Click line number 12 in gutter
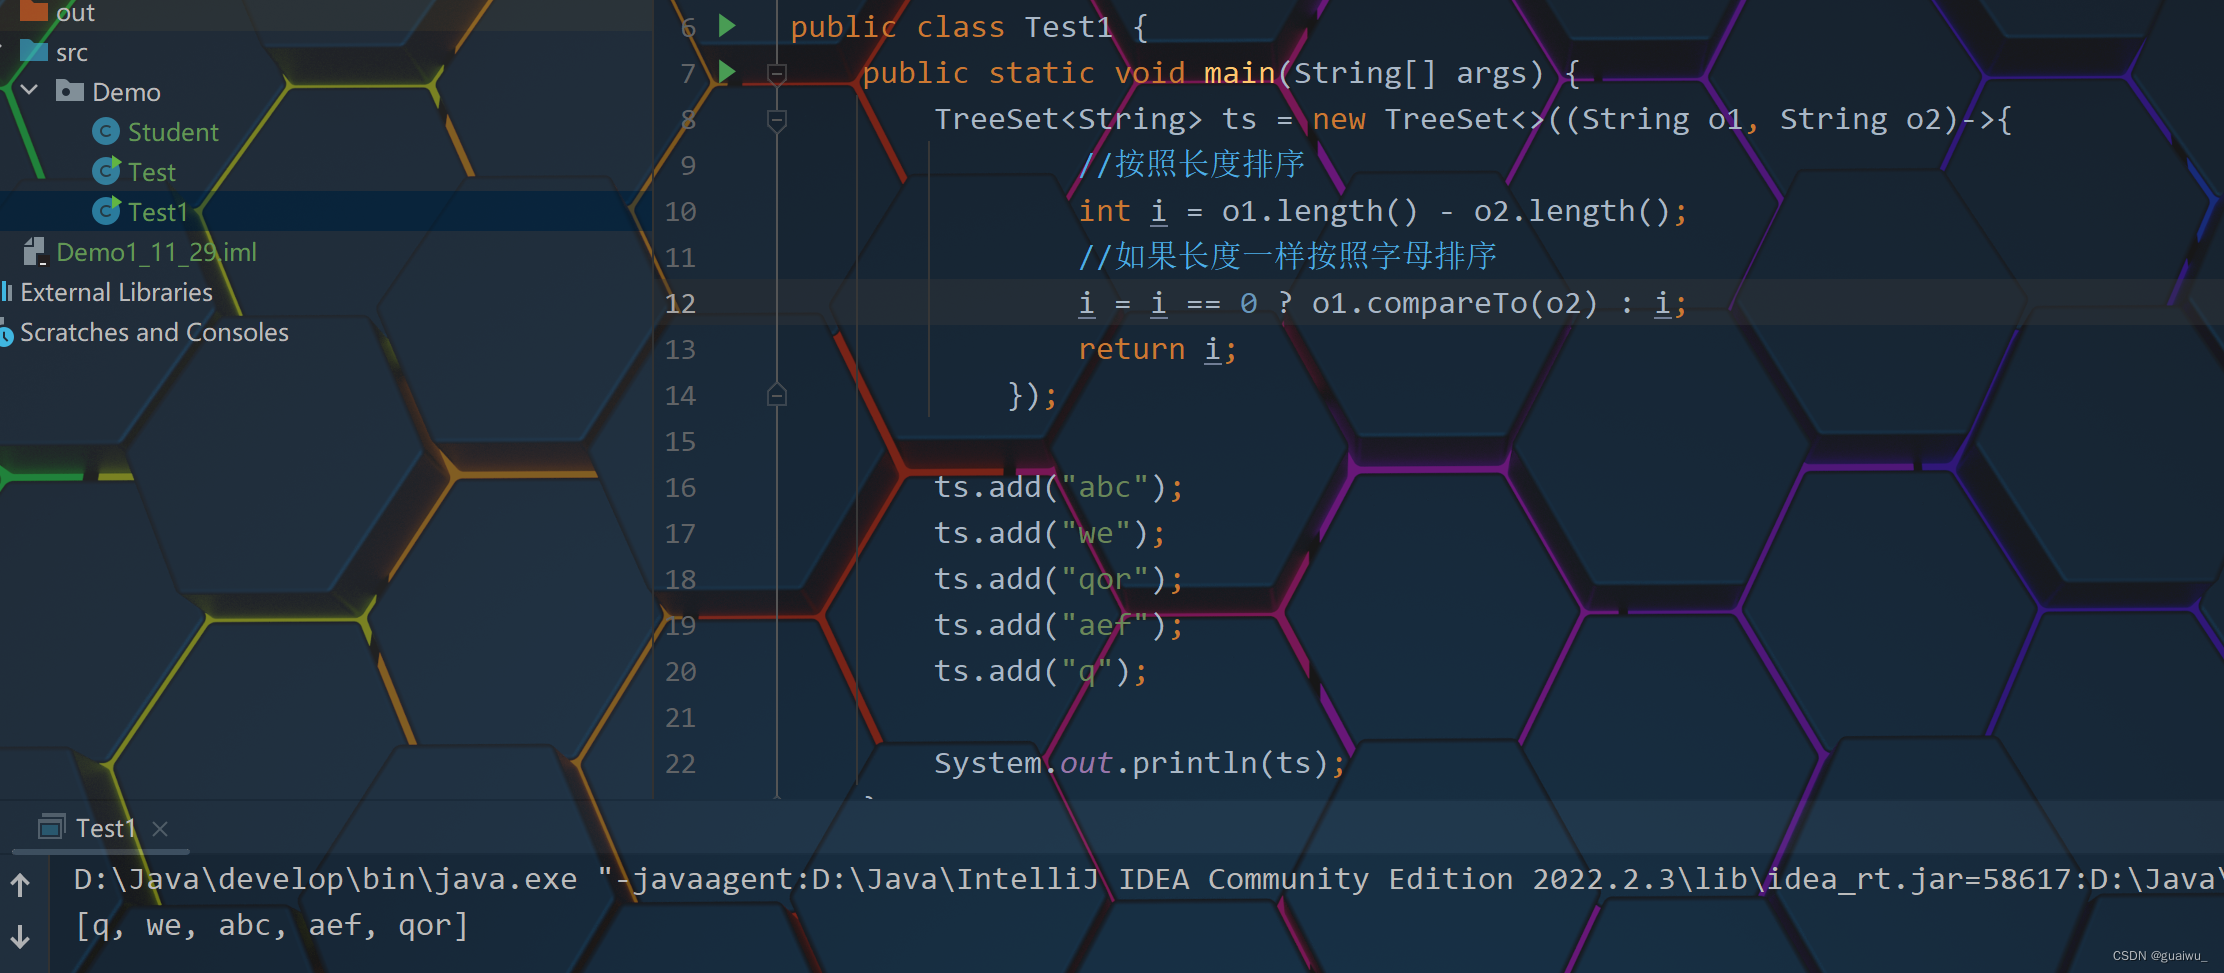Viewport: 2224px width, 973px height. point(680,303)
